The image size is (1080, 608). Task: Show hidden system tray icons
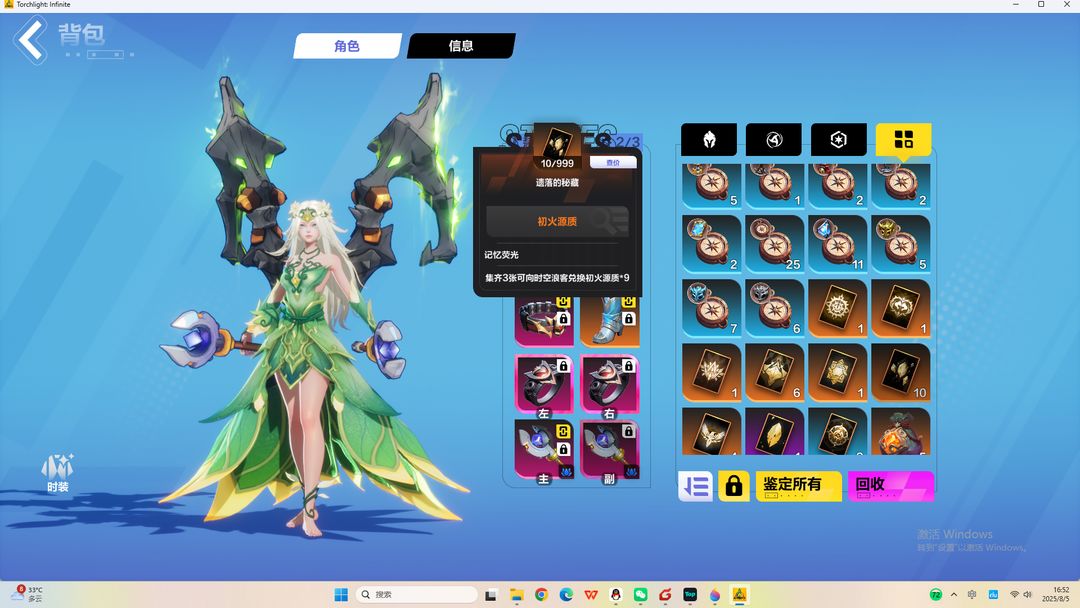tap(954, 594)
